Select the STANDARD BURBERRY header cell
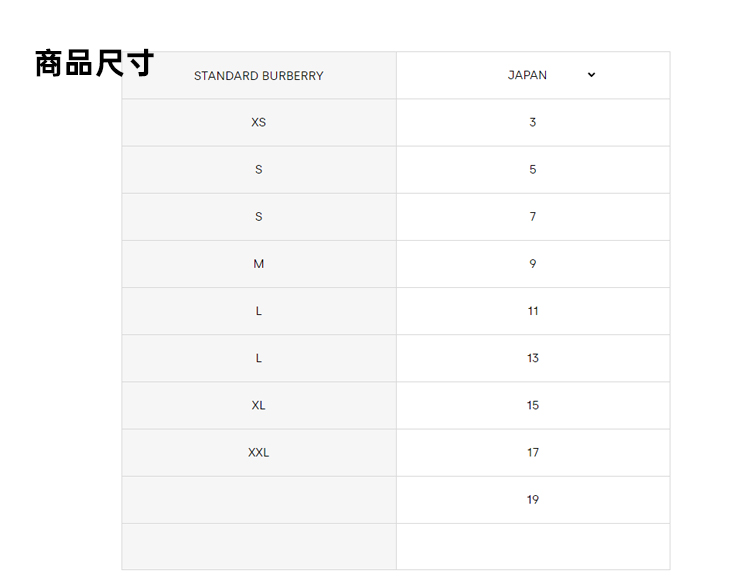Viewport: 750px width, 580px height. 259,76
